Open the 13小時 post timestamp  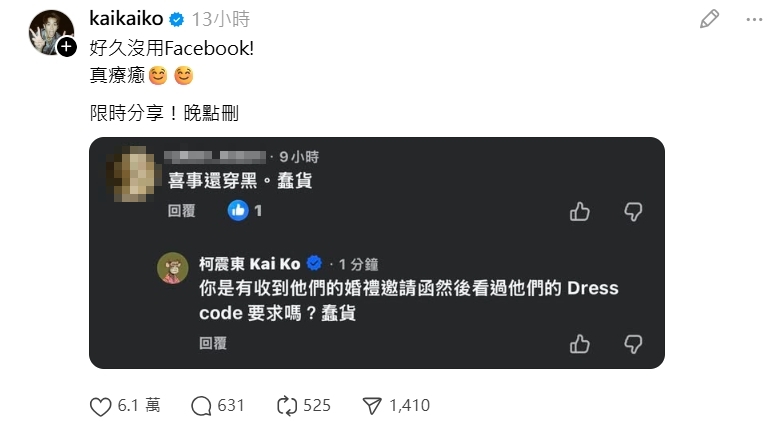(221, 19)
